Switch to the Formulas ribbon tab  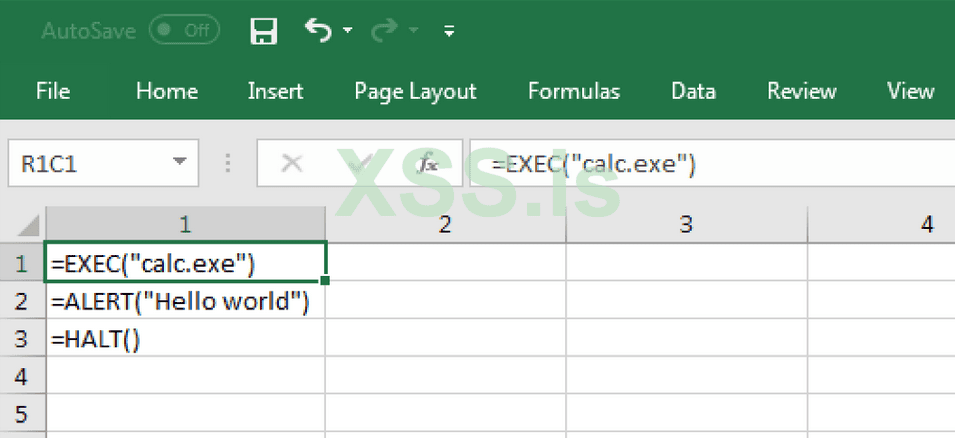(x=574, y=91)
